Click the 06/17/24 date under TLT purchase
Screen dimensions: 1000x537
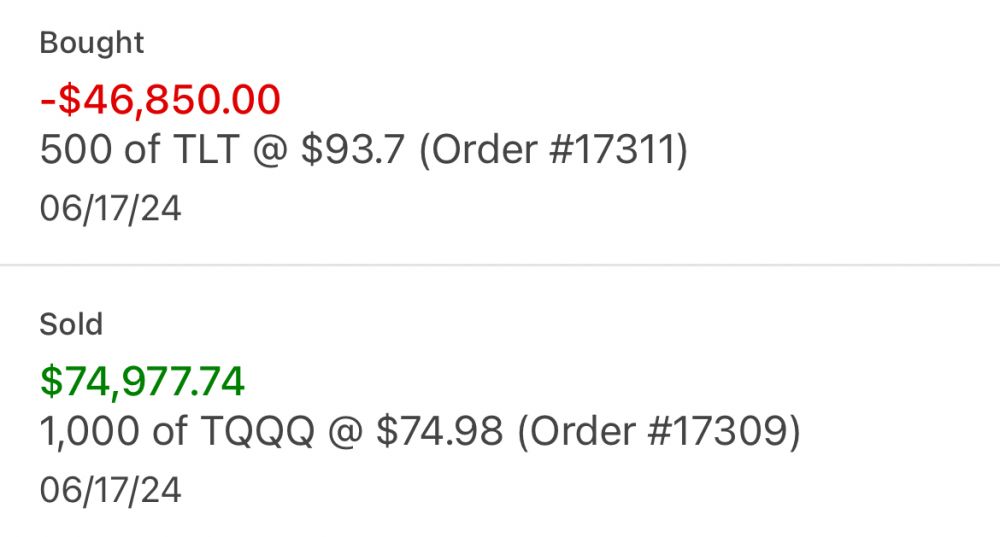click(x=110, y=209)
